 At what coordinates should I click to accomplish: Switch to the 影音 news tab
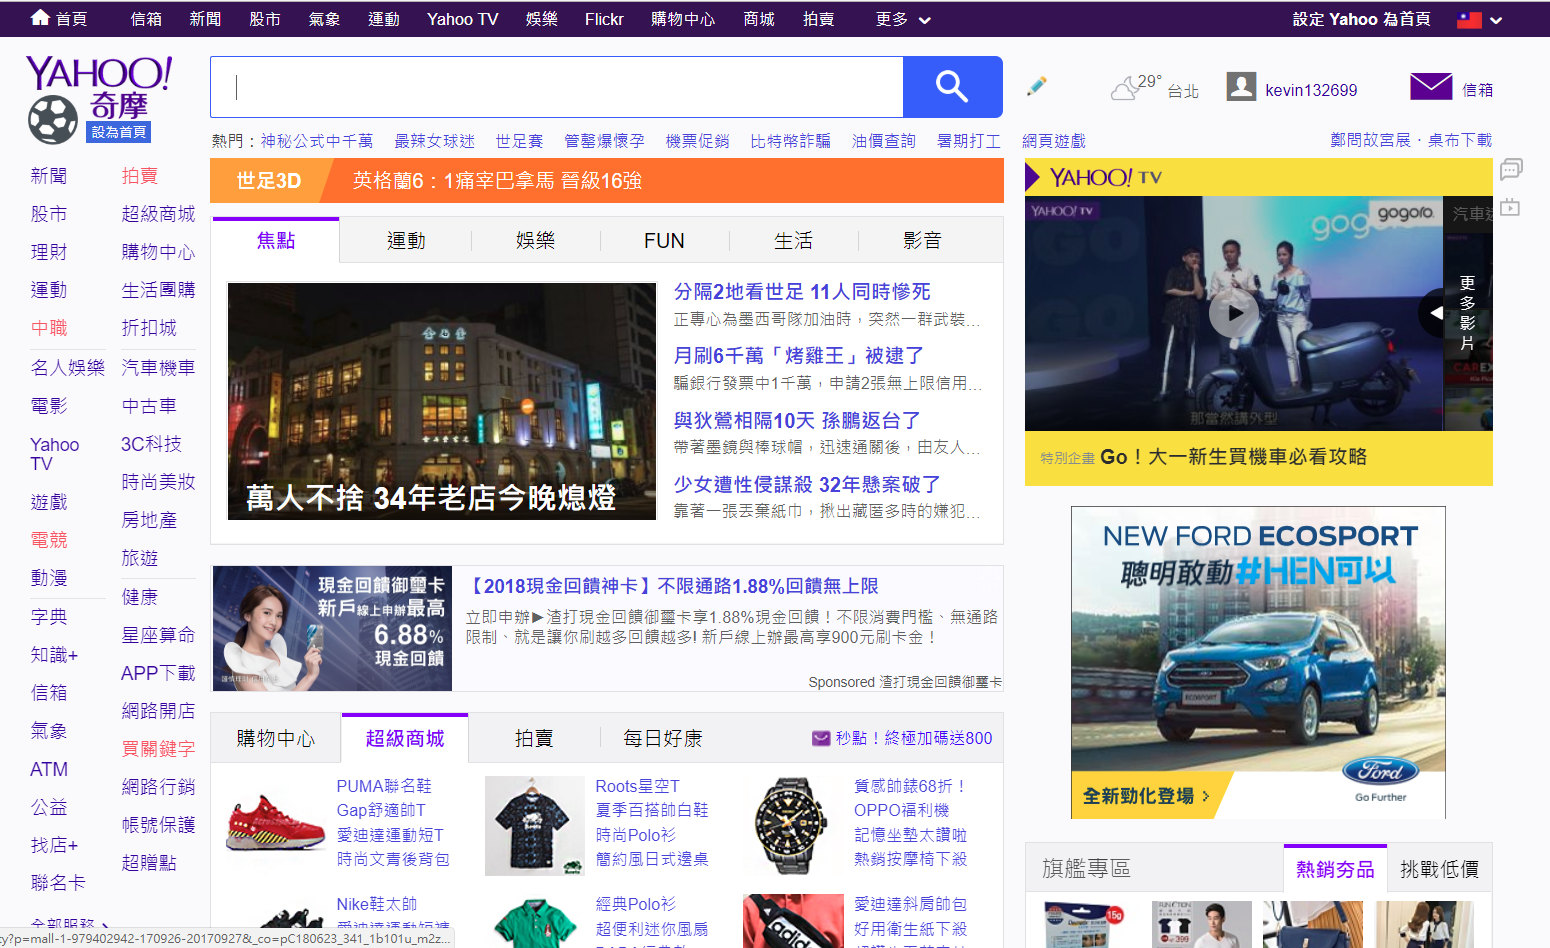coord(922,240)
